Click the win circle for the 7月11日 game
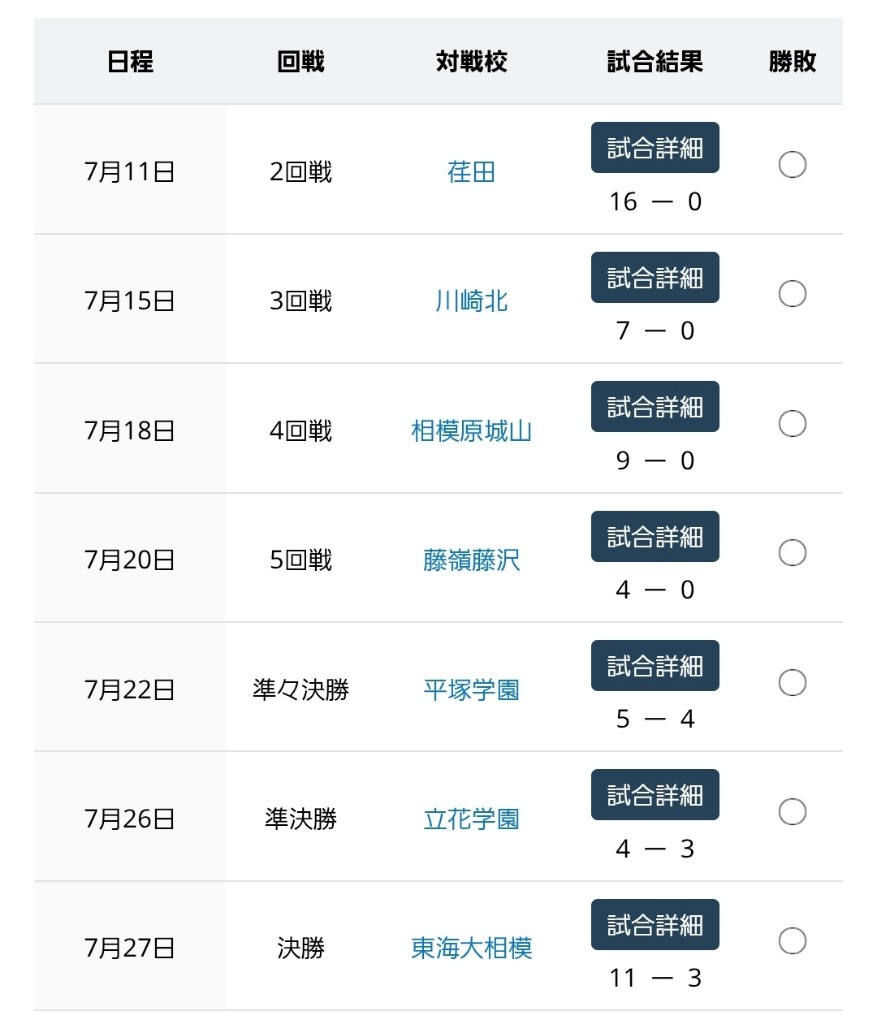The image size is (876, 1024). [x=792, y=165]
